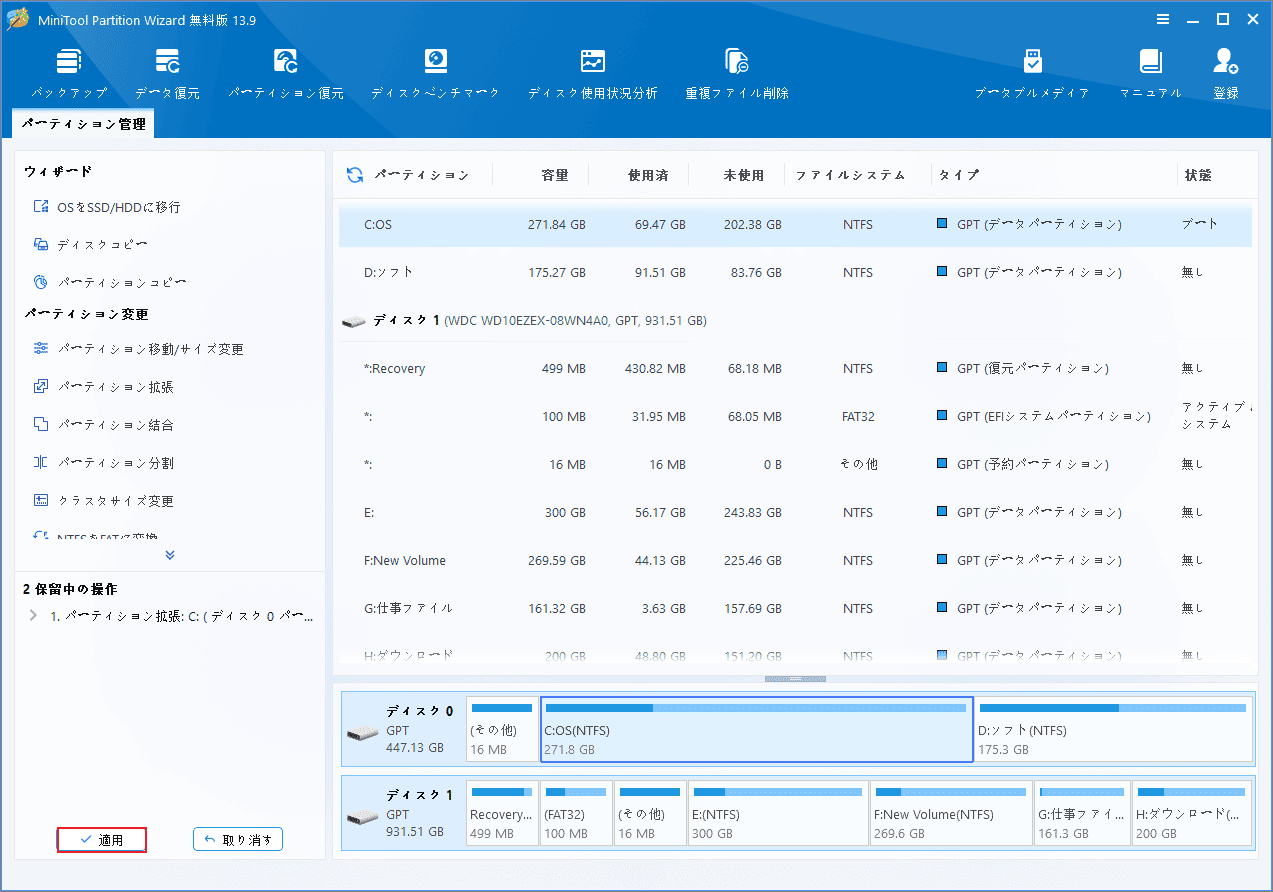Launch パーティション復元 from the toolbar
Viewport: 1273px width, 892px height.
click(x=286, y=73)
